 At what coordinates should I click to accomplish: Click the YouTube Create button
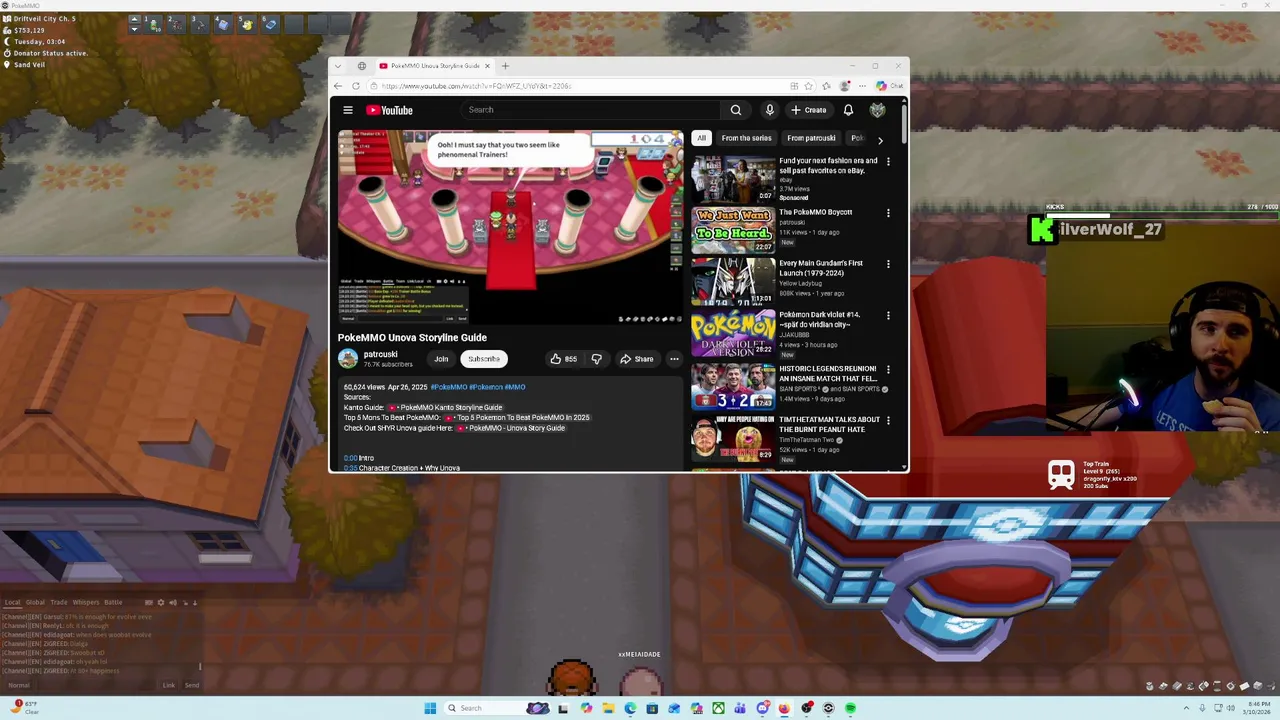(809, 110)
